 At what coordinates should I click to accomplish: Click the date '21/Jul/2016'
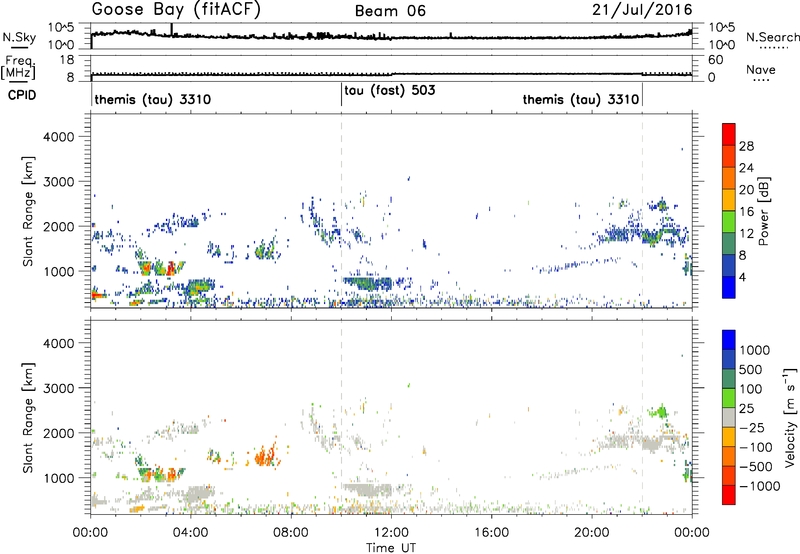pyautogui.click(x=642, y=10)
